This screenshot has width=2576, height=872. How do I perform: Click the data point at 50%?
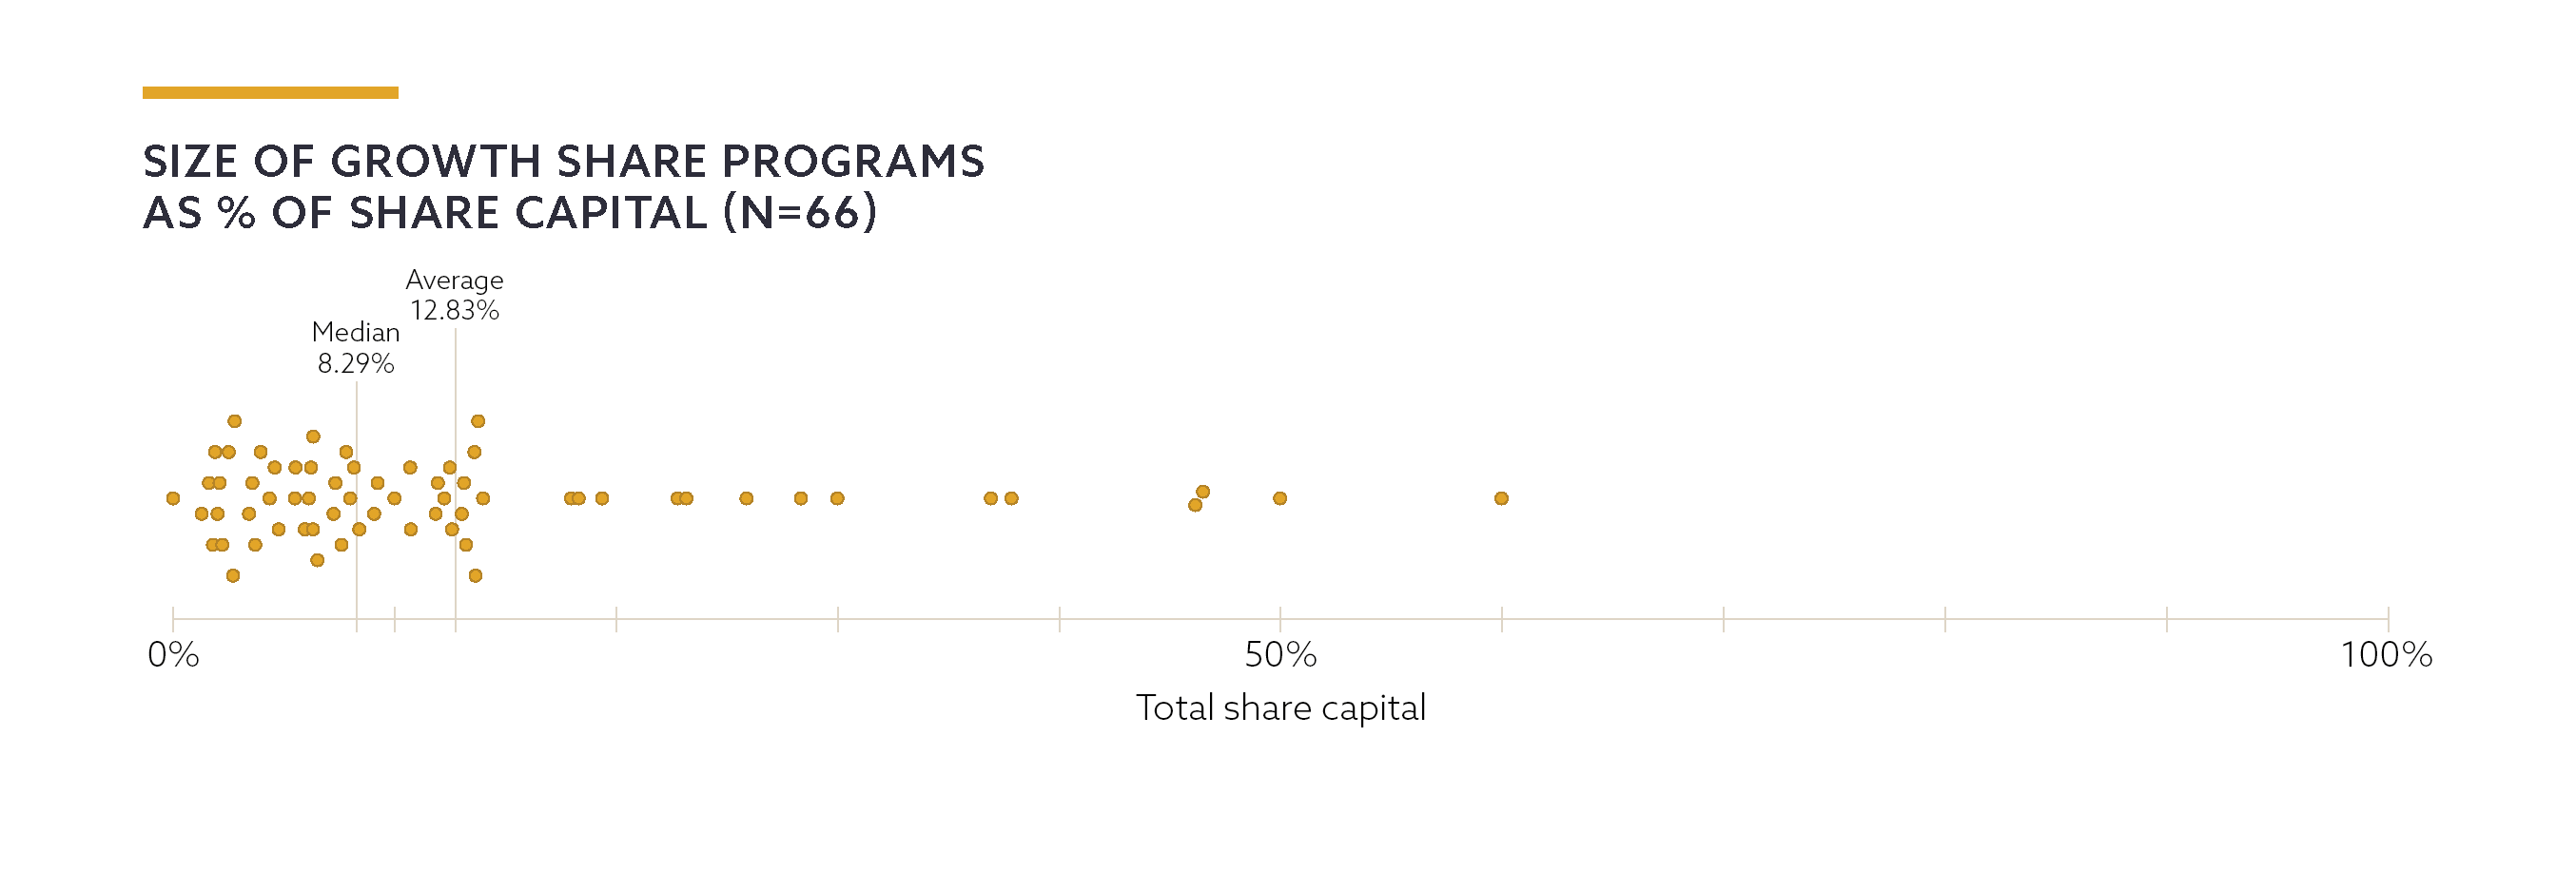pos(1280,498)
